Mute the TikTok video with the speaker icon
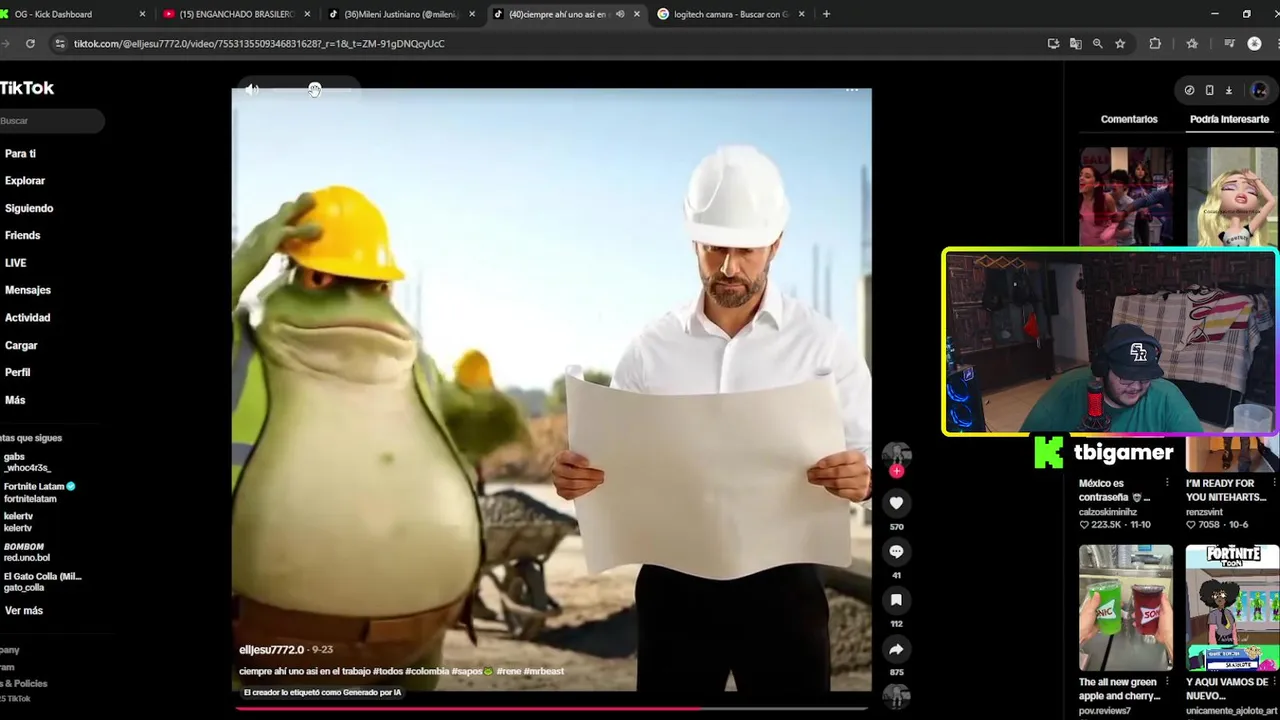This screenshot has height=720, width=1280. pyautogui.click(x=252, y=90)
